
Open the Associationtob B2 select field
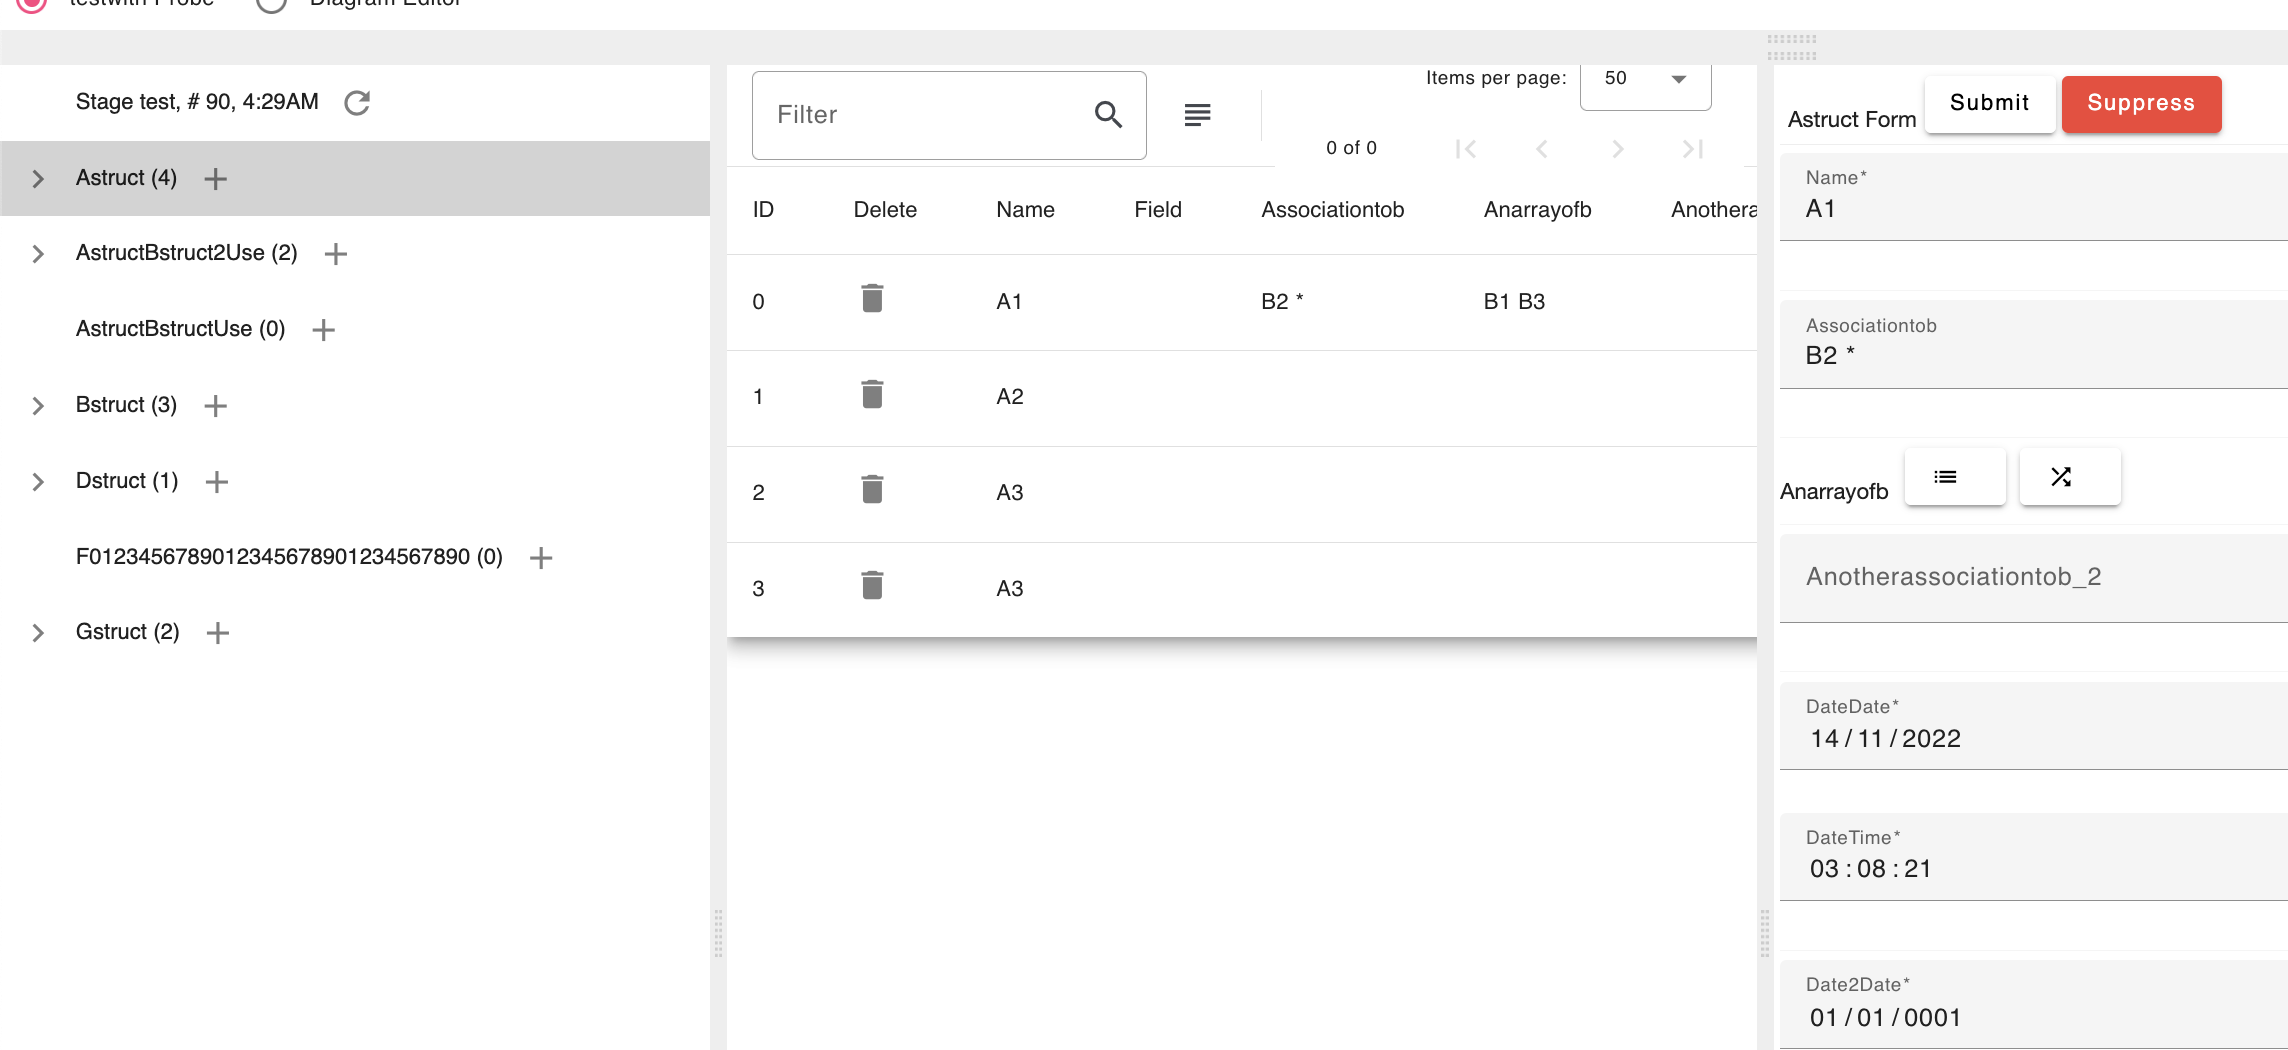point(2034,344)
